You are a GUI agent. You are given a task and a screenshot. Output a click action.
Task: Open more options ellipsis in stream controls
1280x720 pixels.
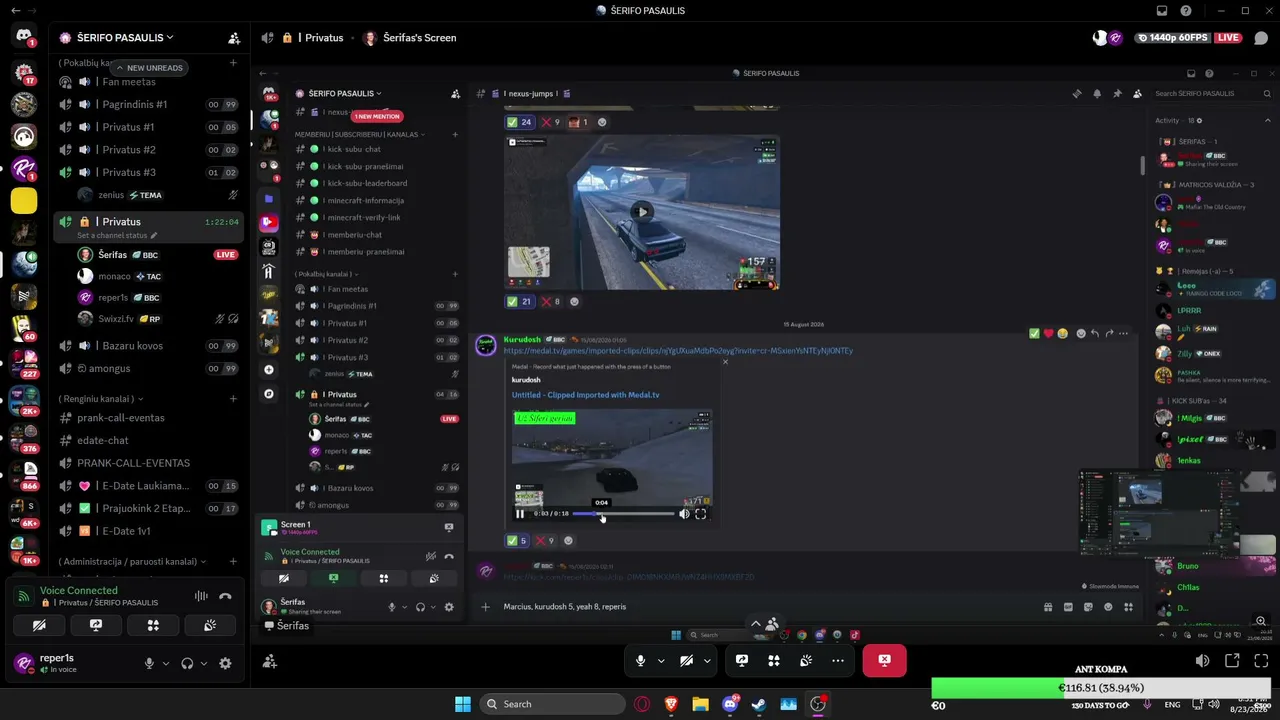pos(838,661)
